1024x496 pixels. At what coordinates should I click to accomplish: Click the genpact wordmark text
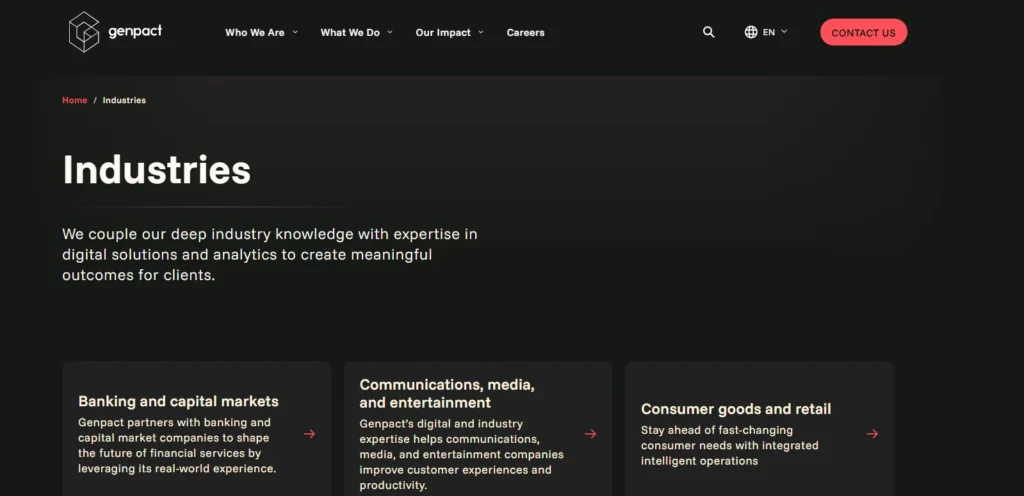click(x=135, y=31)
